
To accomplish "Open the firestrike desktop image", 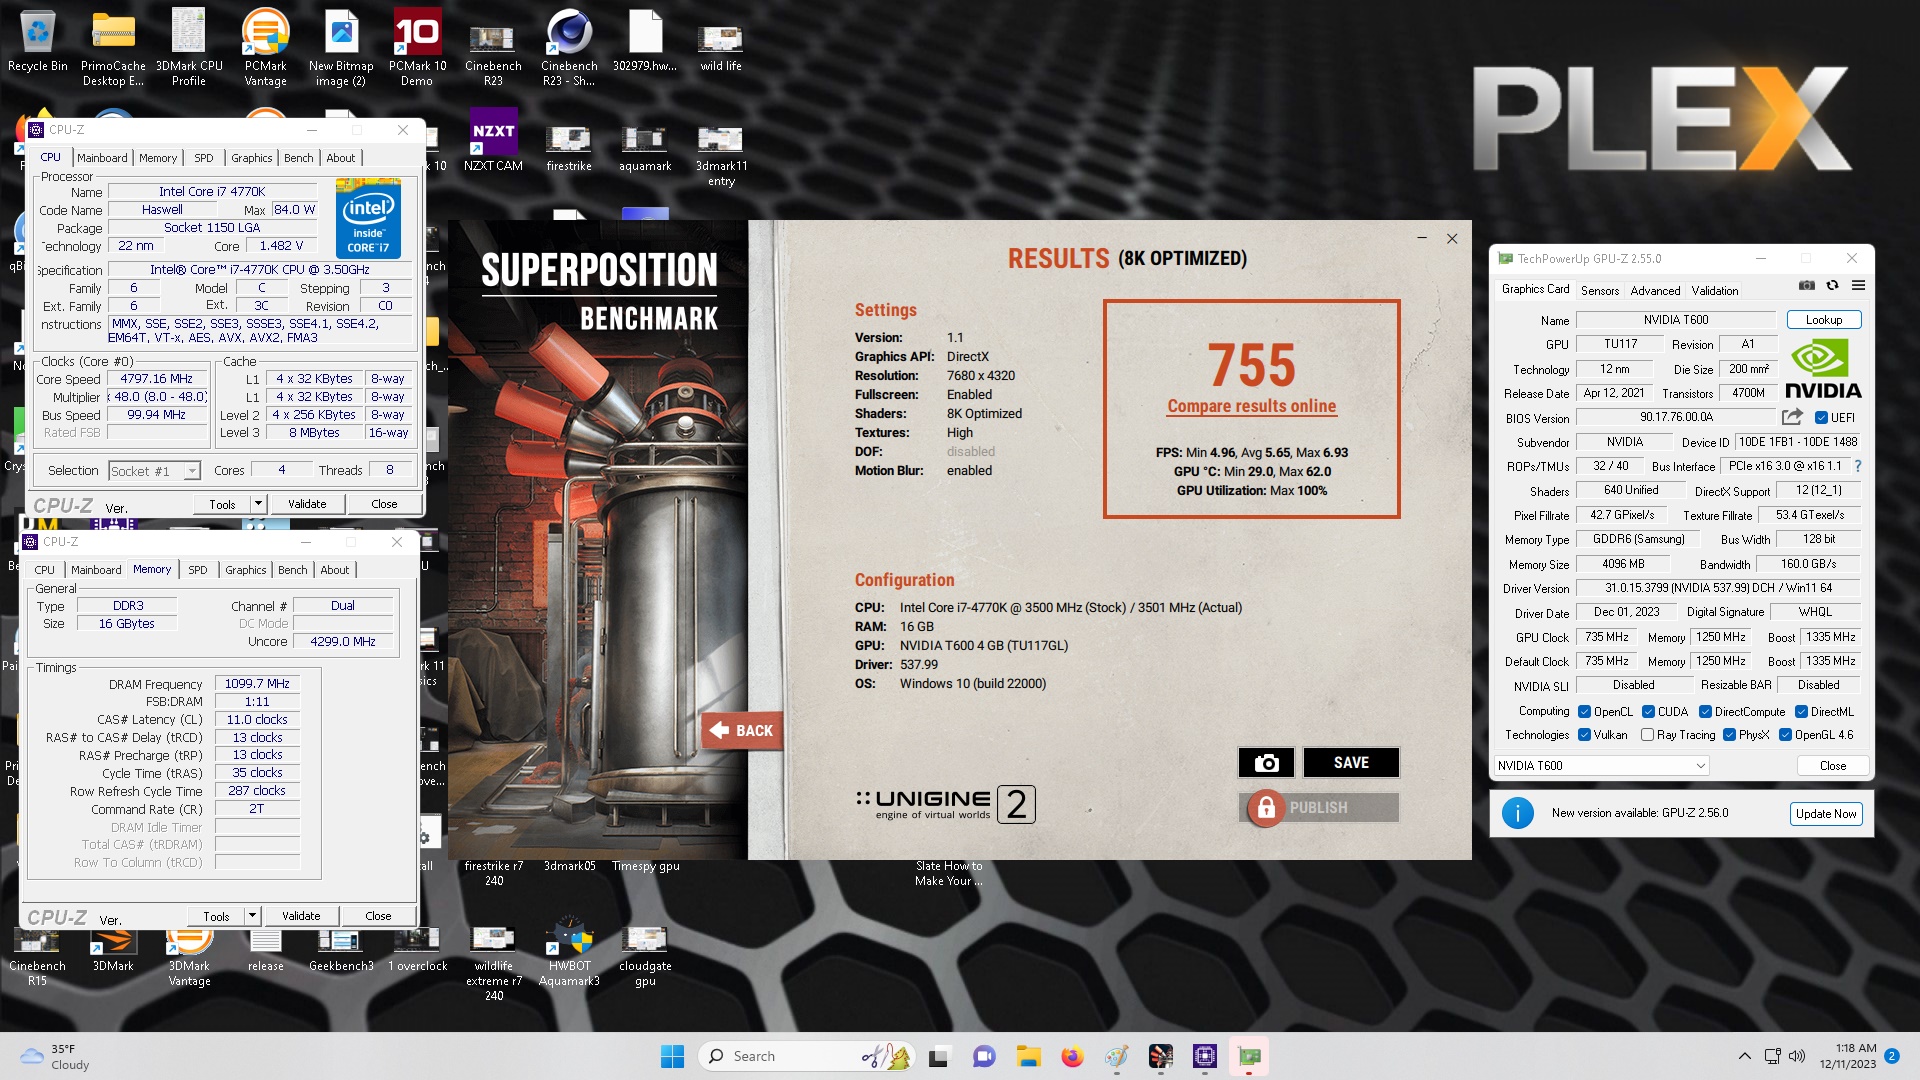I will [569, 147].
